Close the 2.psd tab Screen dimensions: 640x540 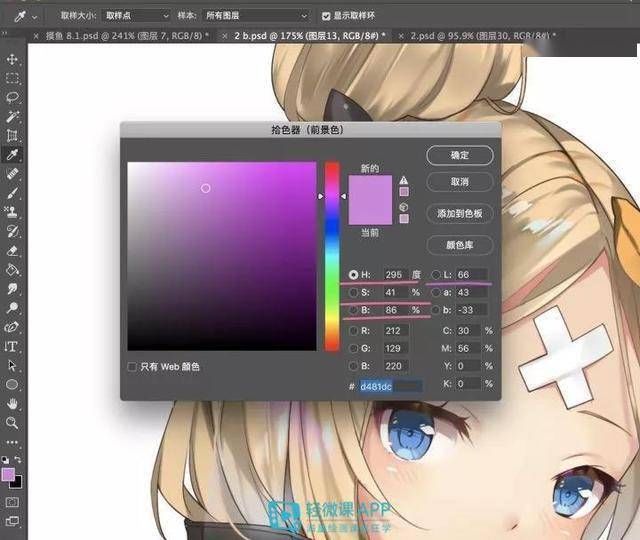[401, 36]
